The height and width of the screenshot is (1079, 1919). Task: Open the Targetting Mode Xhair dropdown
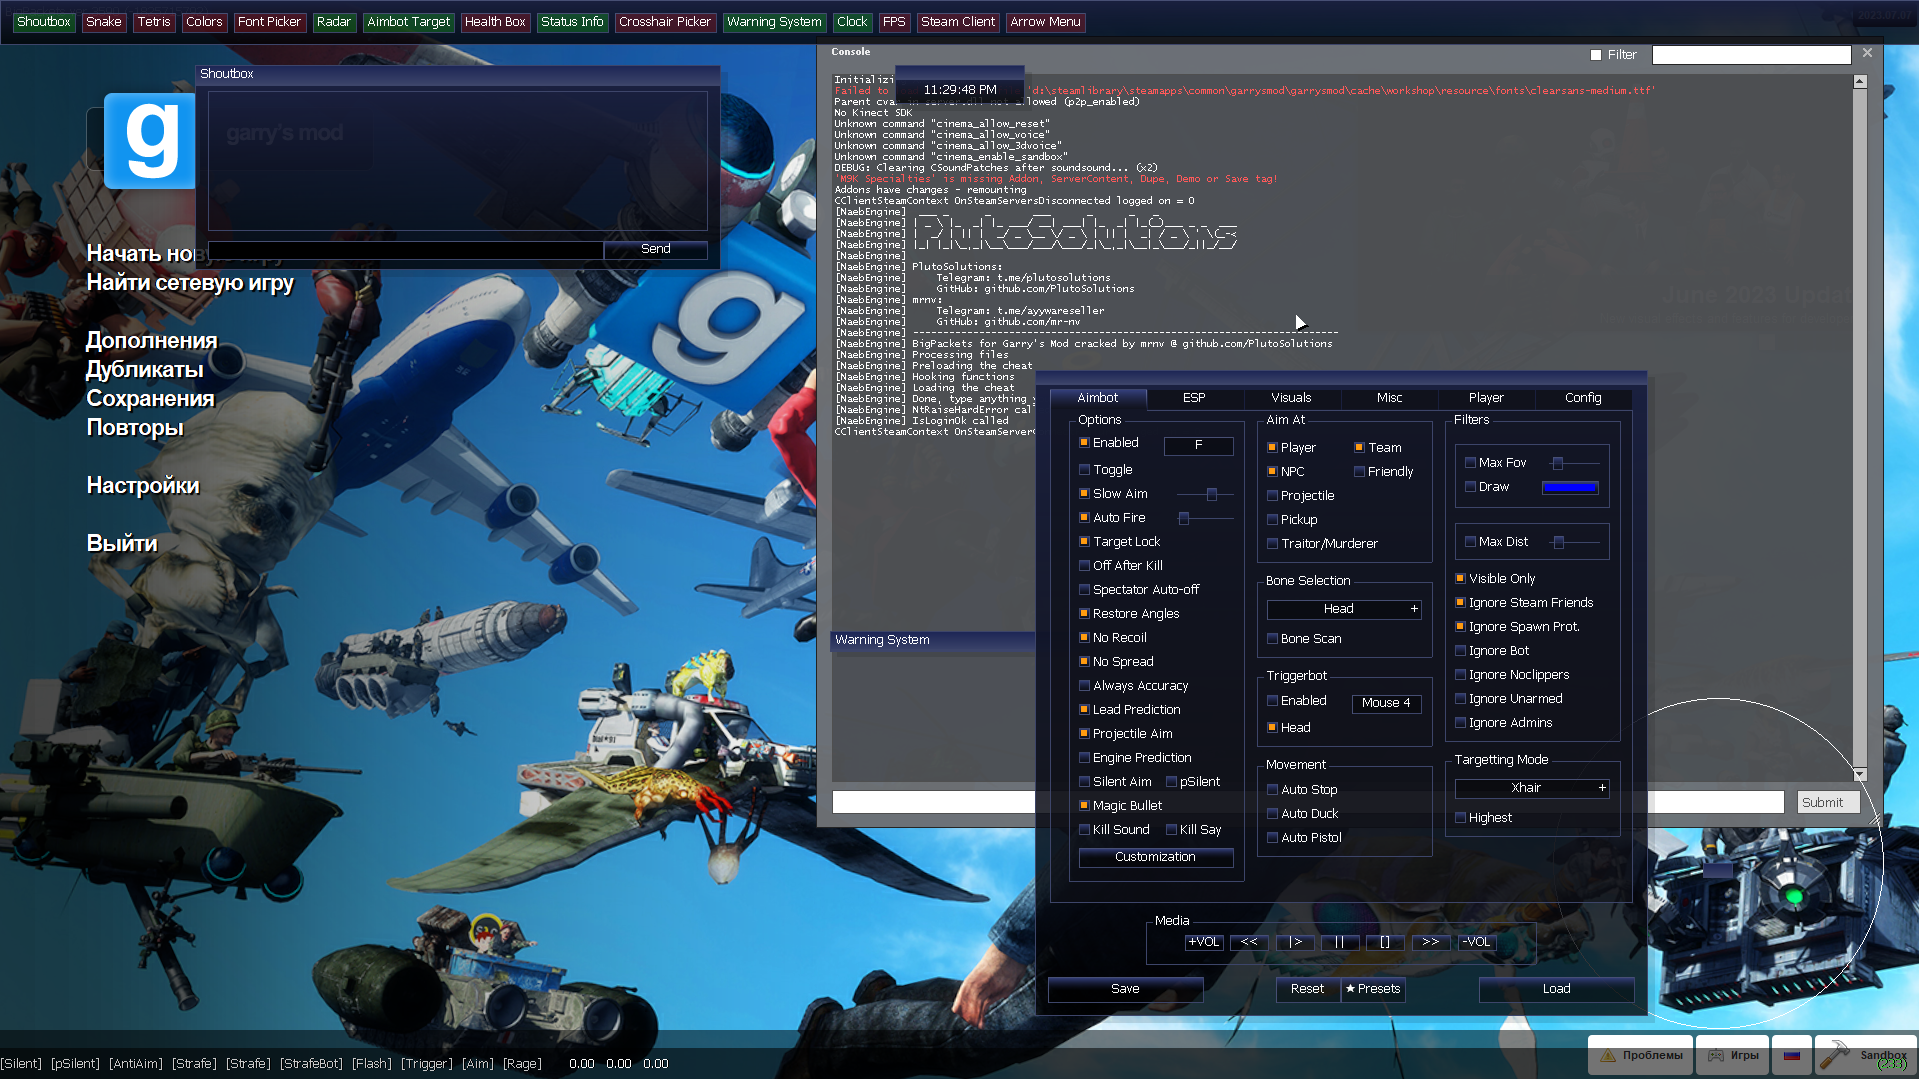pos(1531,788)
